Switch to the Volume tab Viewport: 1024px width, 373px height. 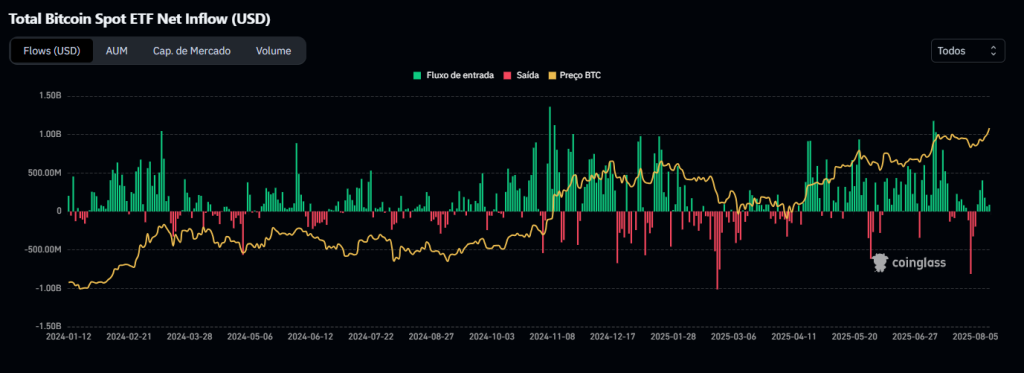click(x=273, y=51)
